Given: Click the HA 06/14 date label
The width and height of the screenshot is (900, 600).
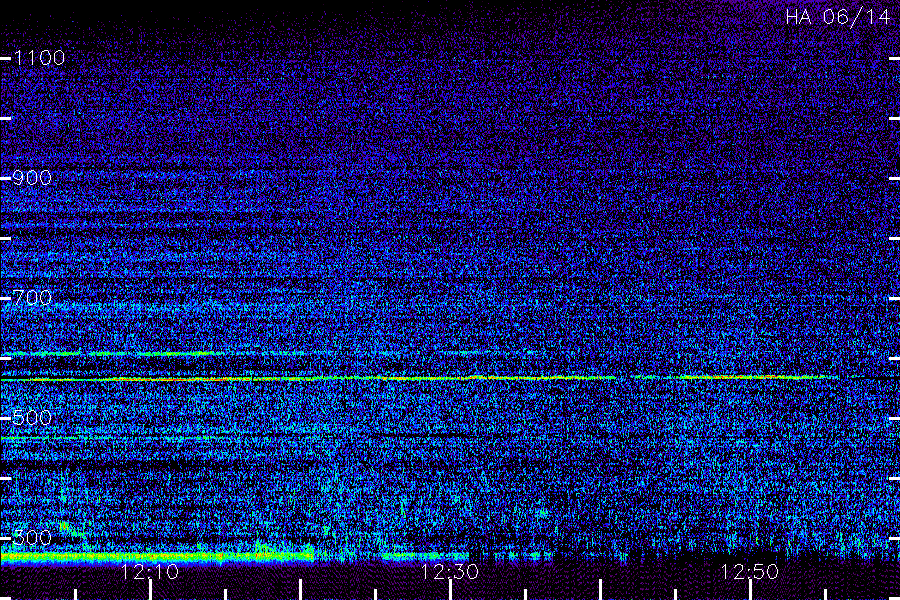Looking at the screenshot, I should click(x=837, y=17).
